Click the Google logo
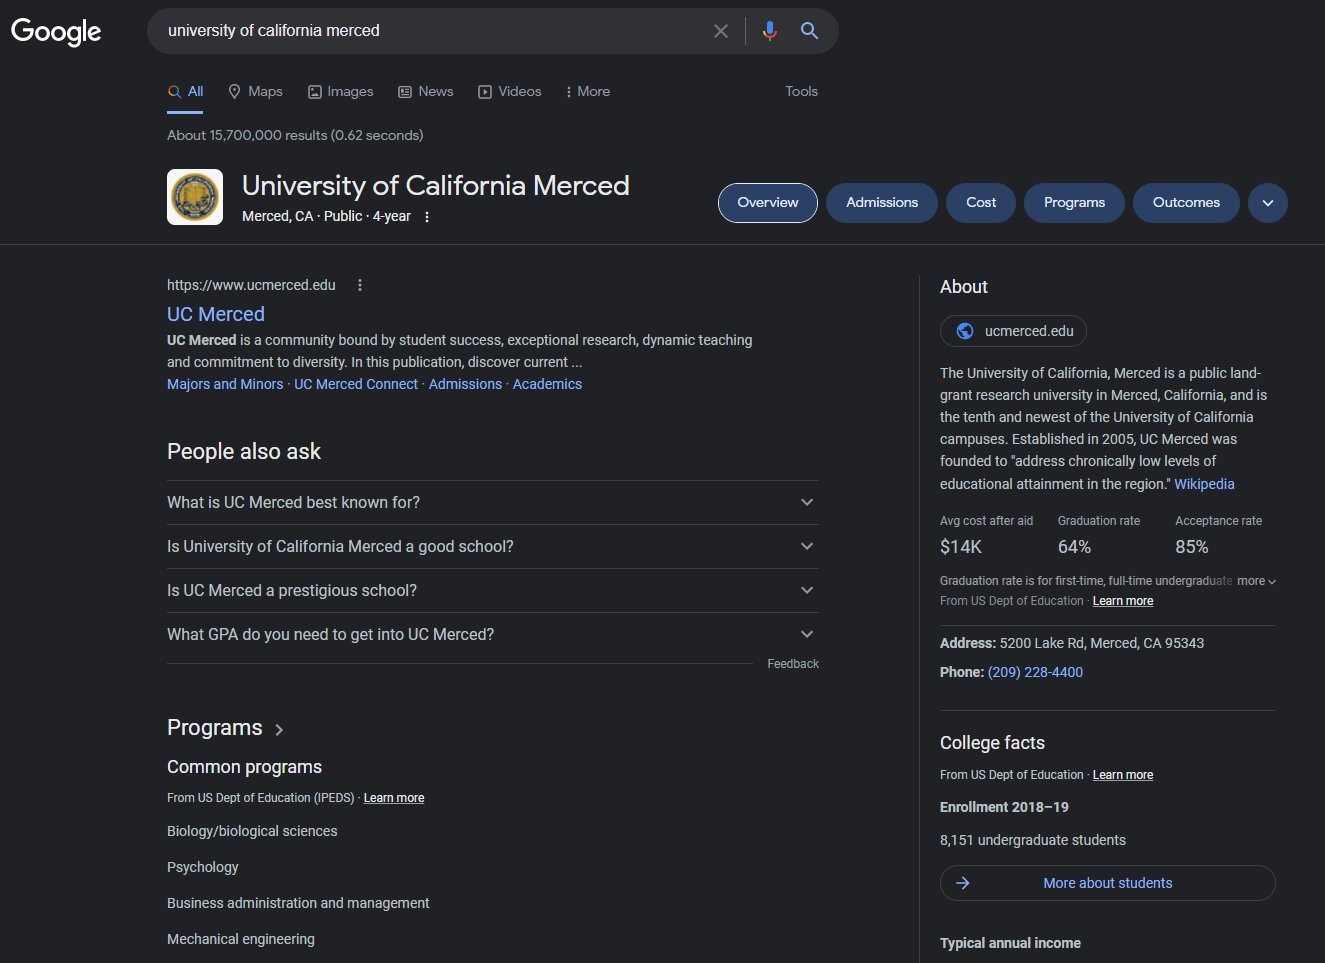Screen dimensions: 1325x963 pyautogui.click(x=56, y=31)
